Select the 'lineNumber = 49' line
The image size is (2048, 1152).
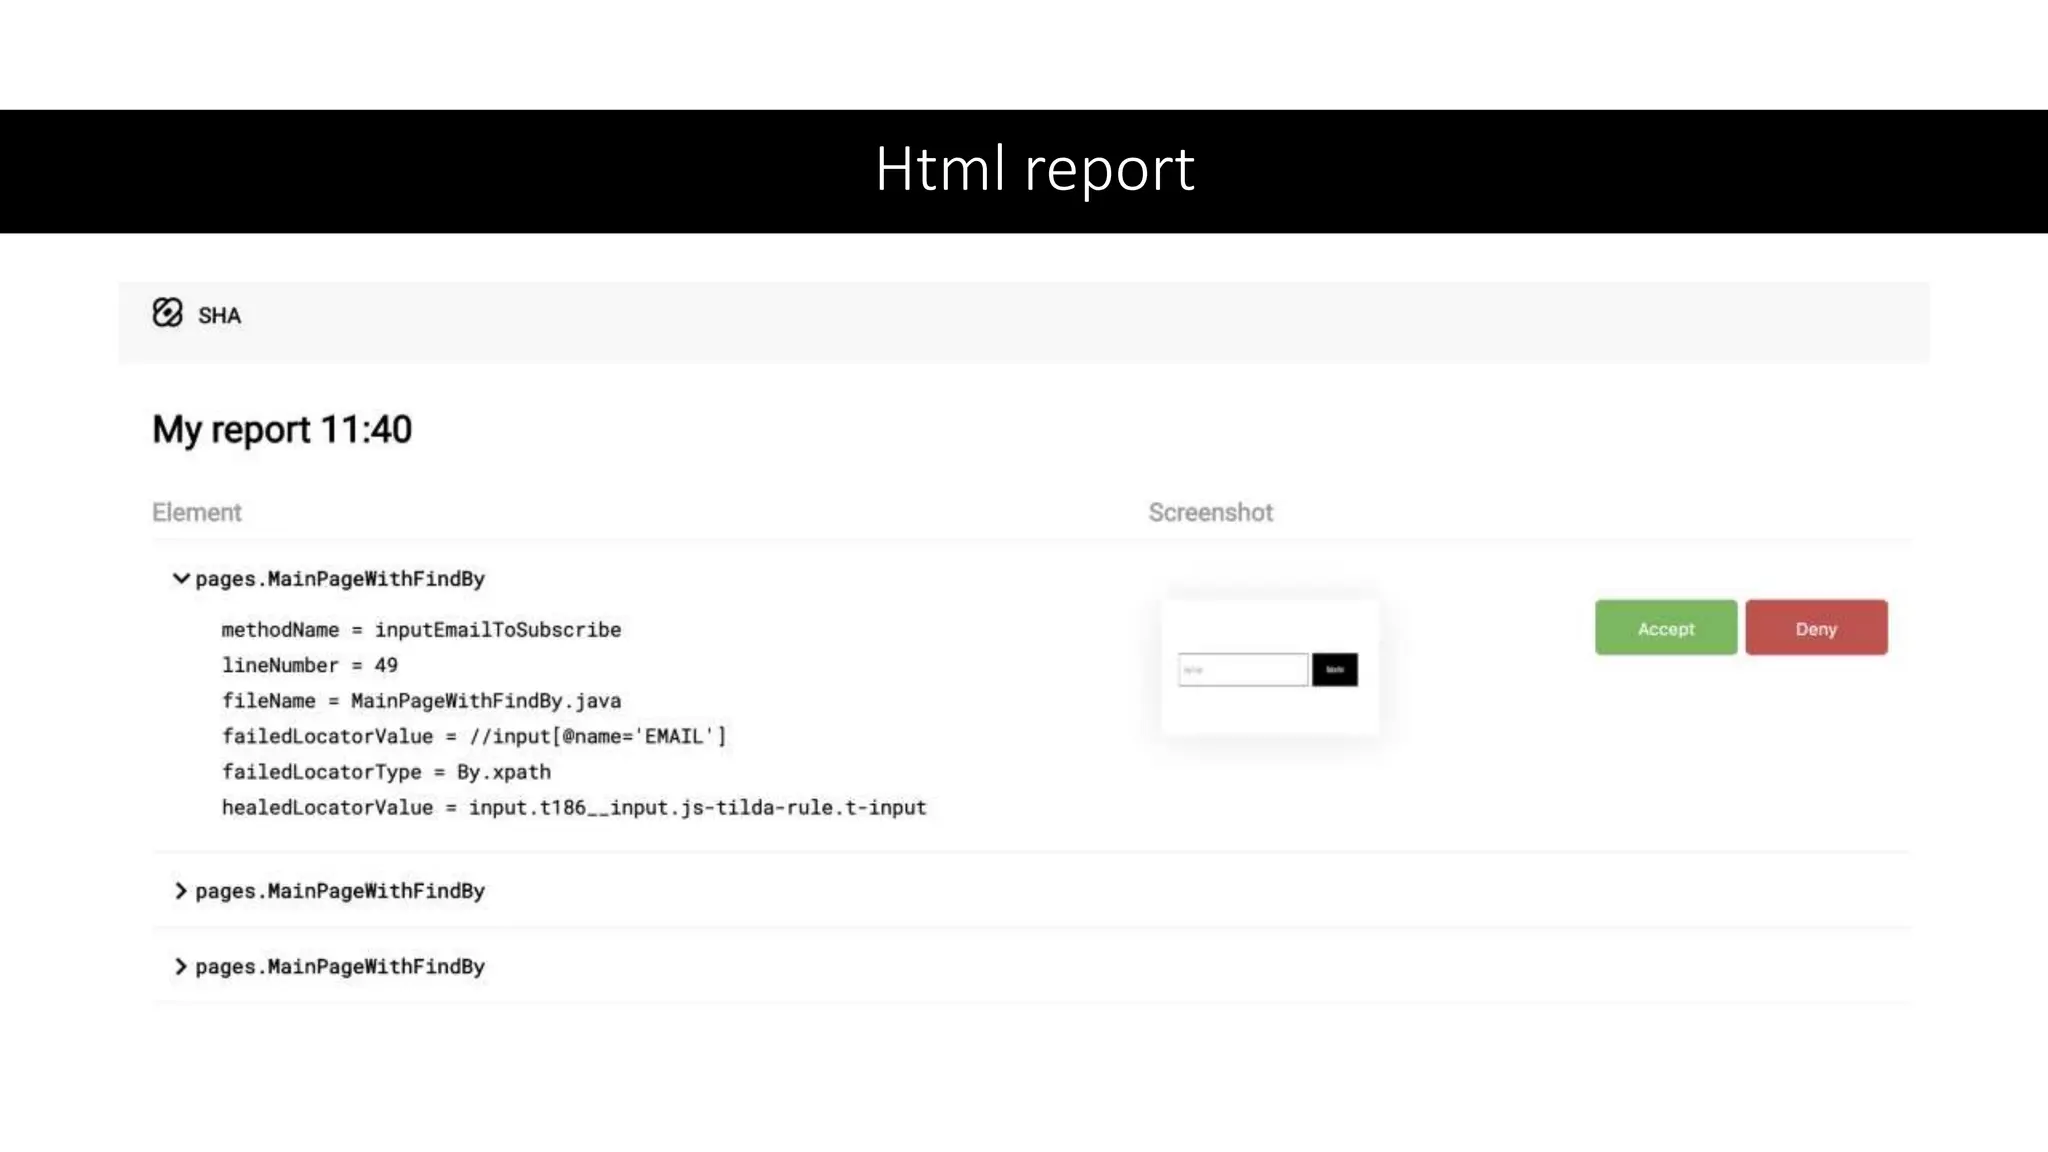click(x=310, y=665)
